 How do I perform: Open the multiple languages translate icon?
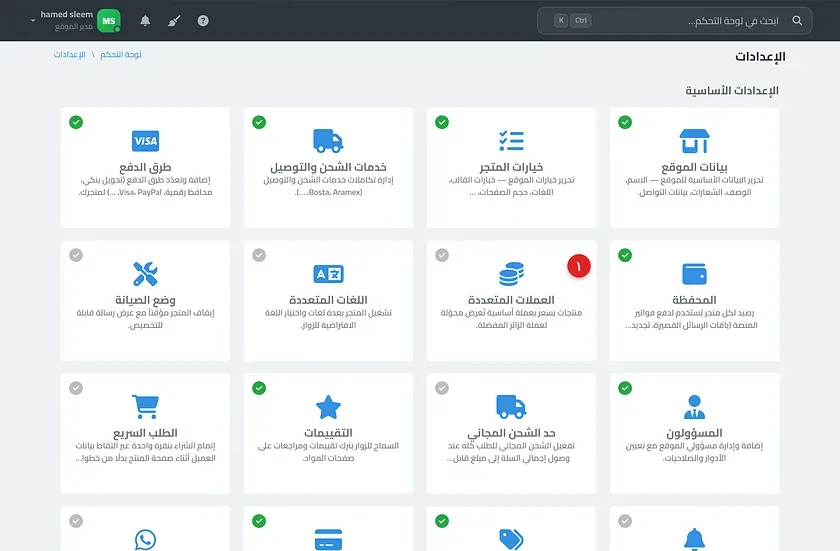328,274
